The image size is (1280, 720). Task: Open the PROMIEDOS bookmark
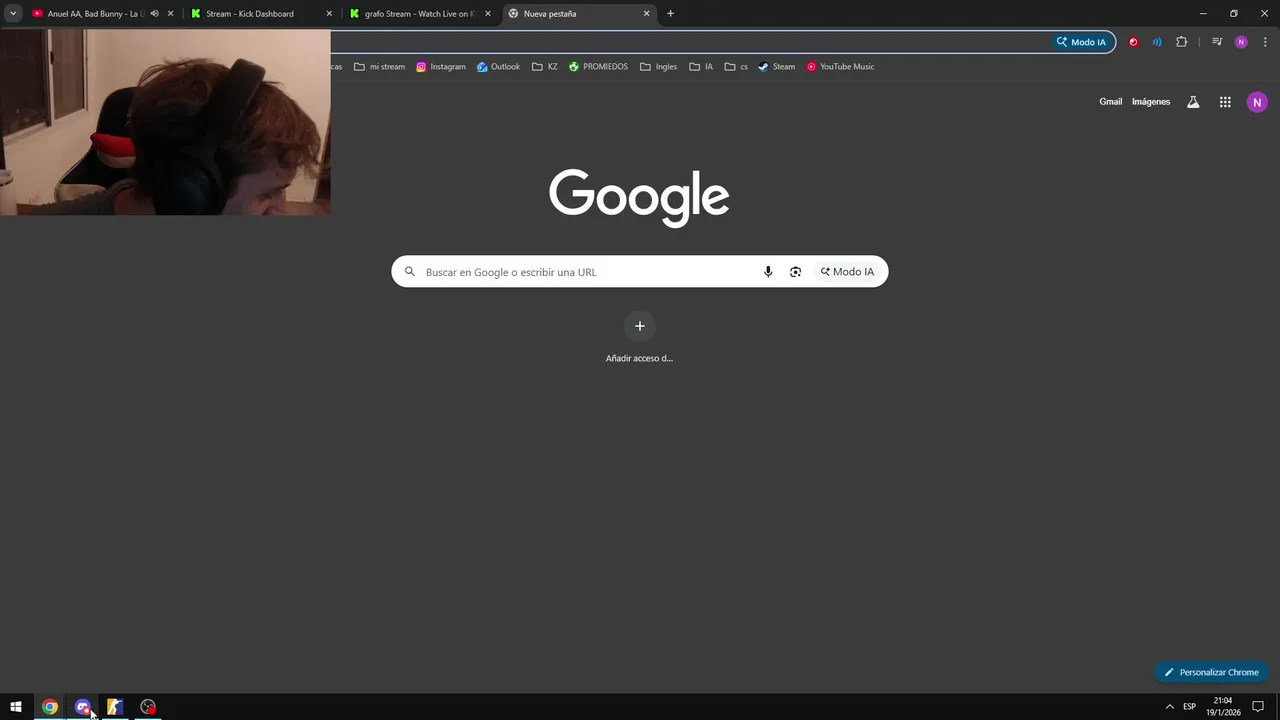point(598,67)
